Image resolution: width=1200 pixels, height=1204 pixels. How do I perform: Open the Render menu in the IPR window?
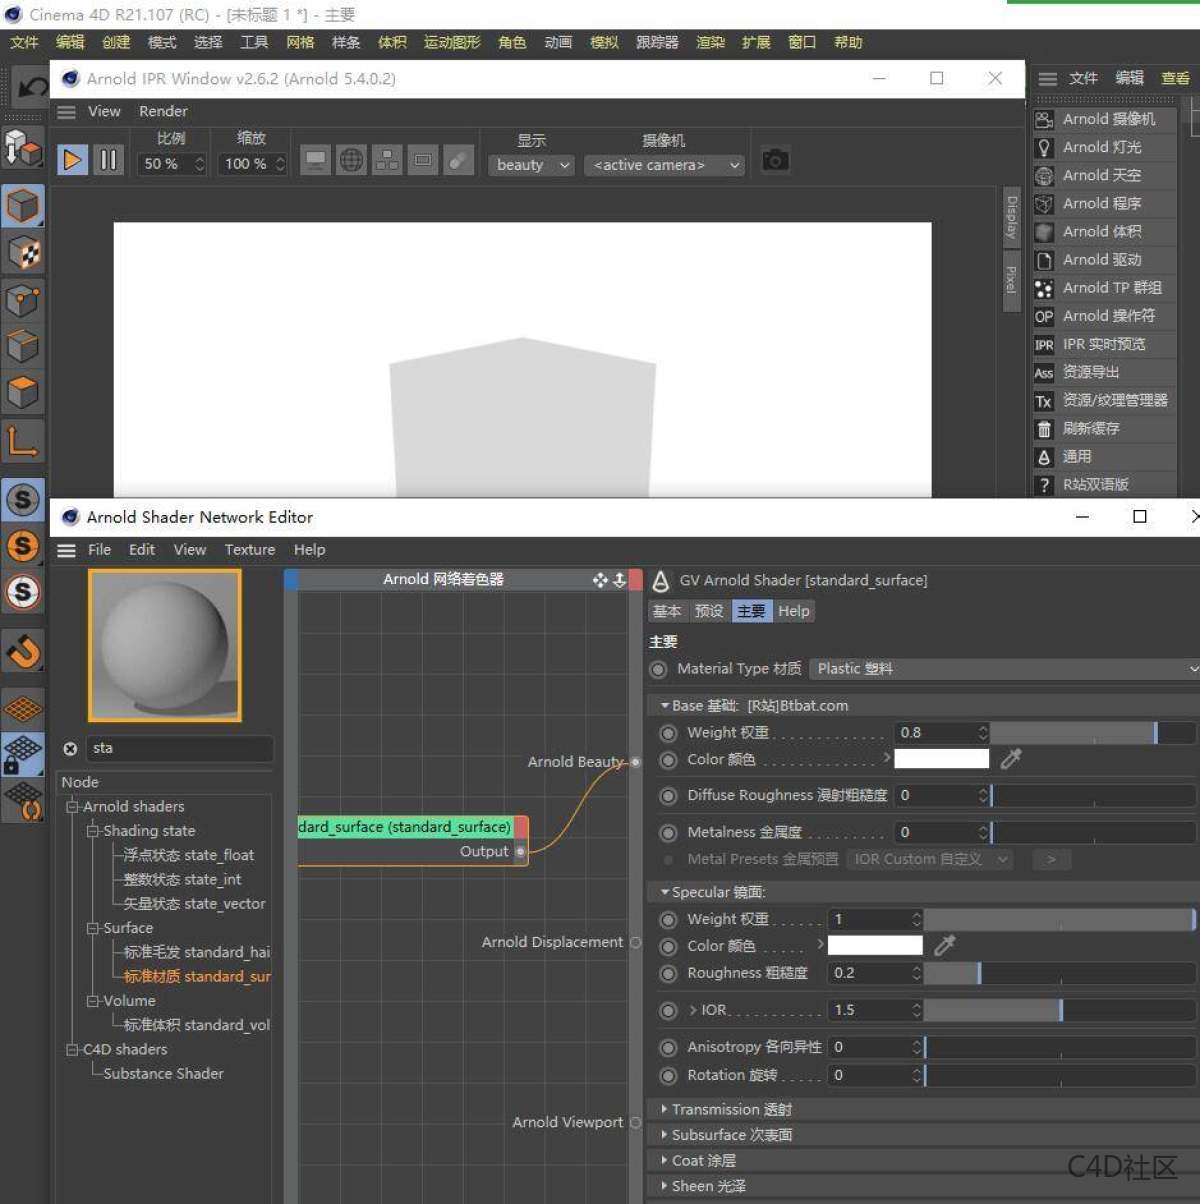163,112
